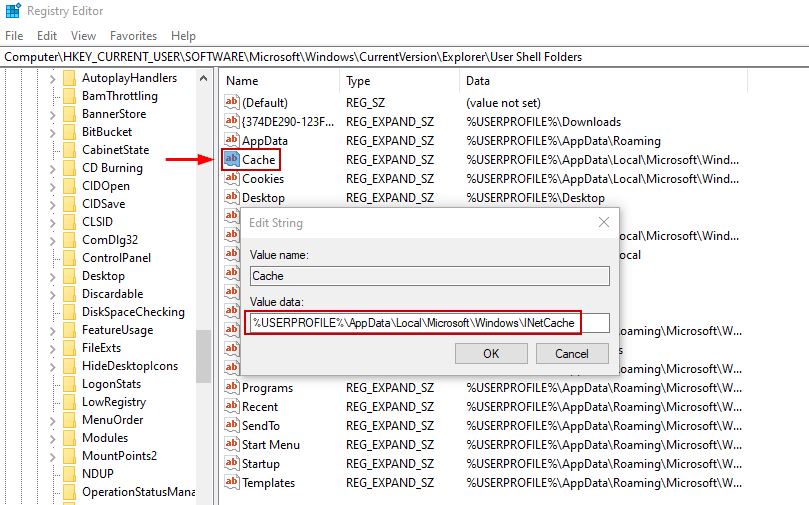Screen dimensions: 809x505
Task: Click the BannerStore folder icon
Action: tap(69, 114)
